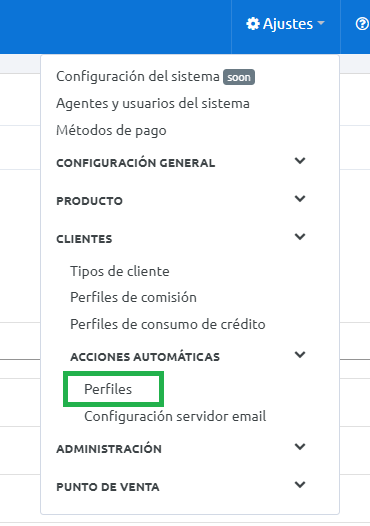This screenshot has width=370, height=526.
Task: Click the Ajustes dropdown caret
Action: (321, 23)
